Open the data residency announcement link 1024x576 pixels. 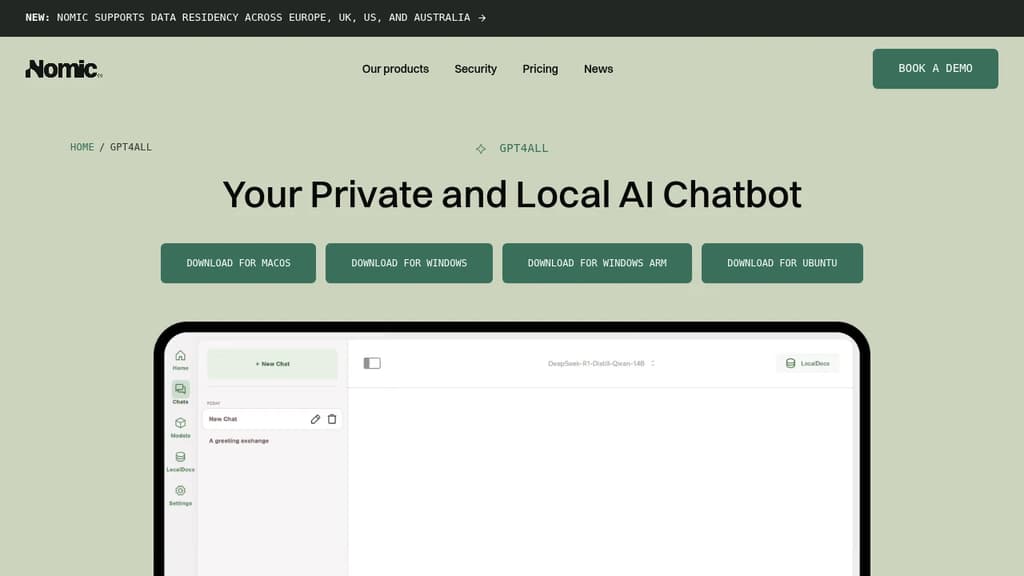[255, 18]
